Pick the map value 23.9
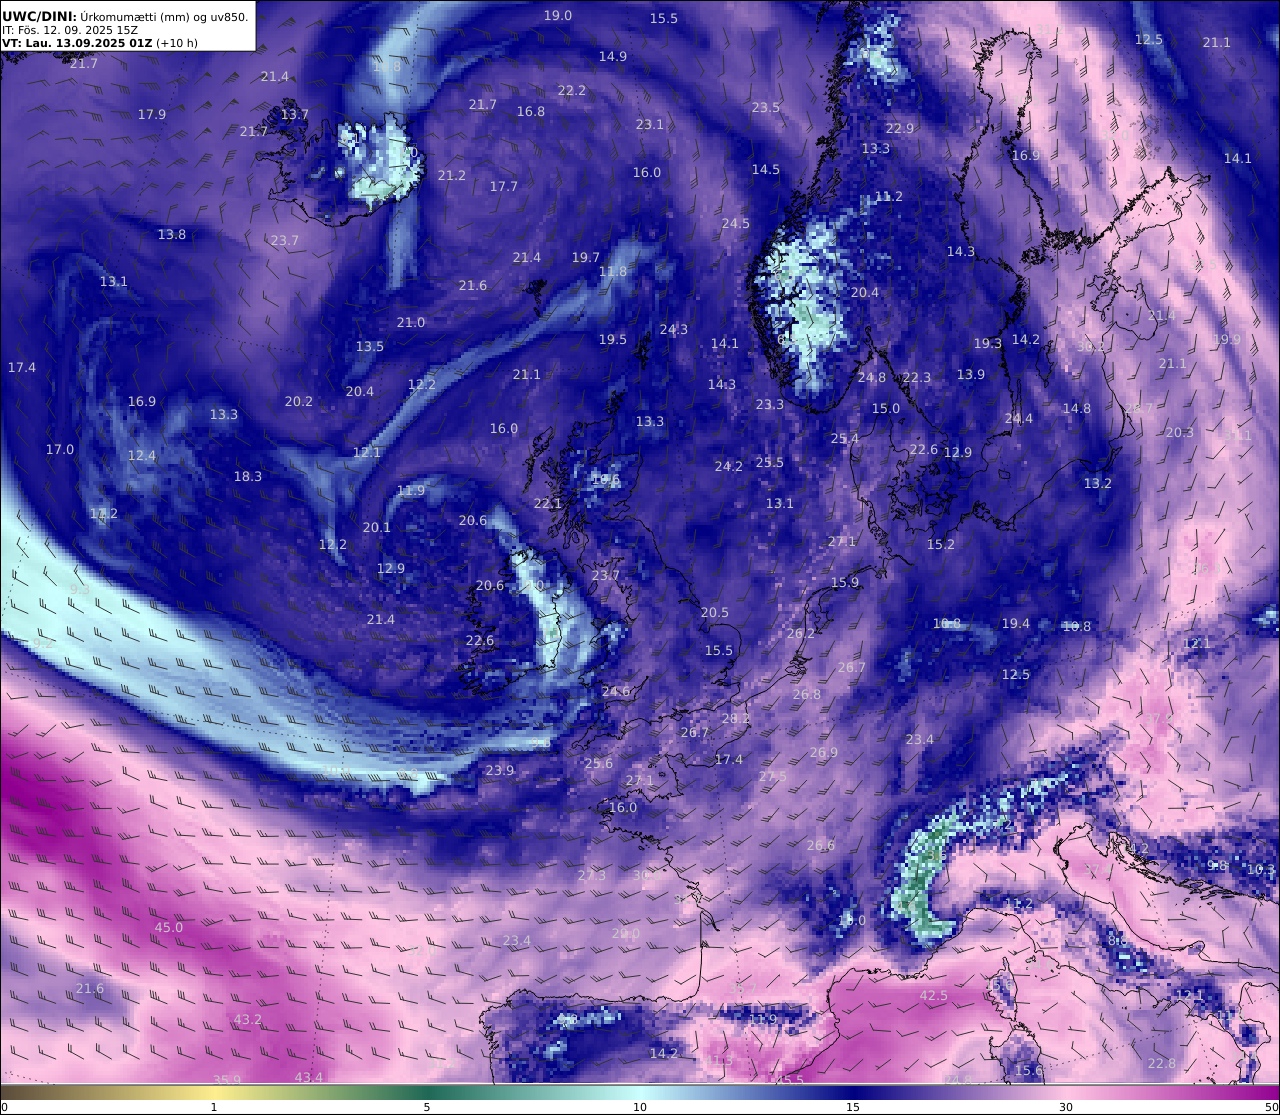This screenshot has height=1115, width=1280. [500, 770]
